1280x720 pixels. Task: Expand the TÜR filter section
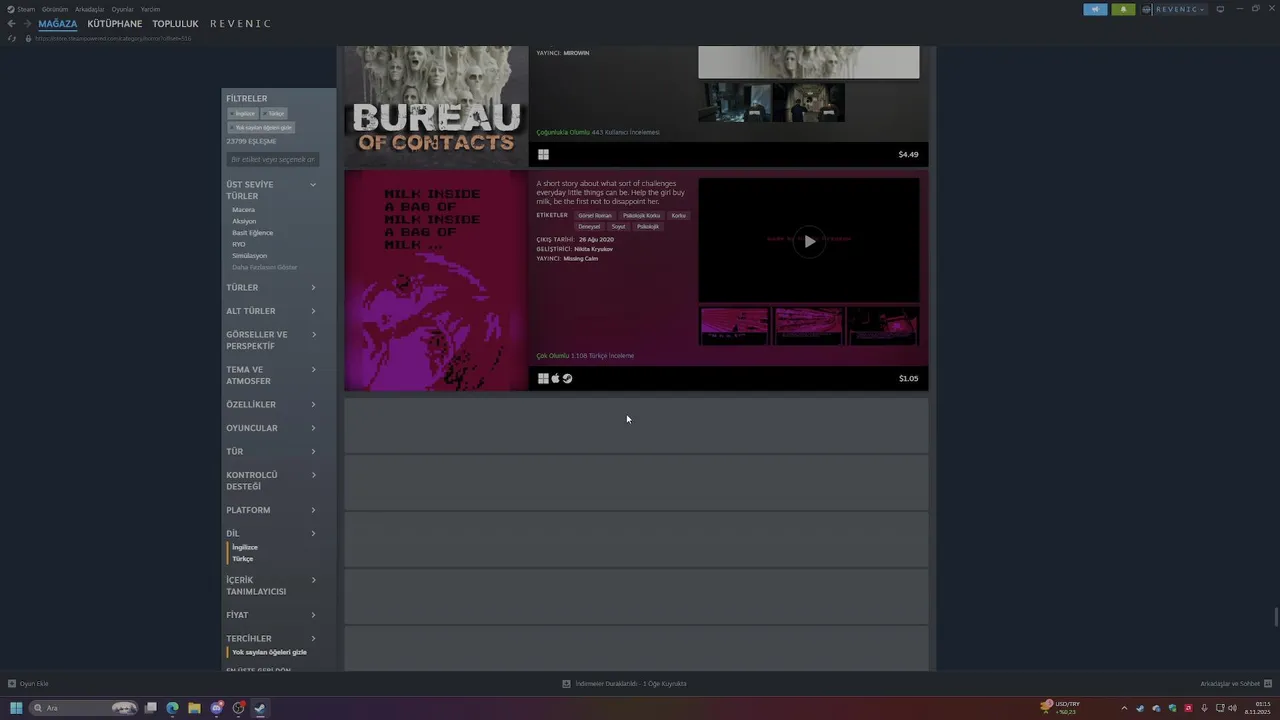(271, 452)
